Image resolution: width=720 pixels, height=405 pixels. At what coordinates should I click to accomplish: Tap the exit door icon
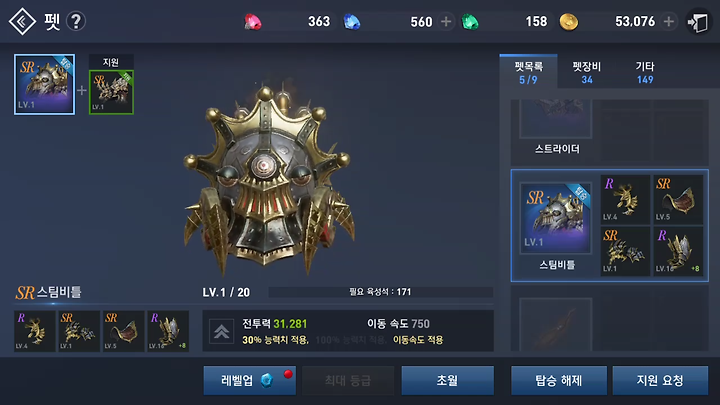click(x=698, y=22)
